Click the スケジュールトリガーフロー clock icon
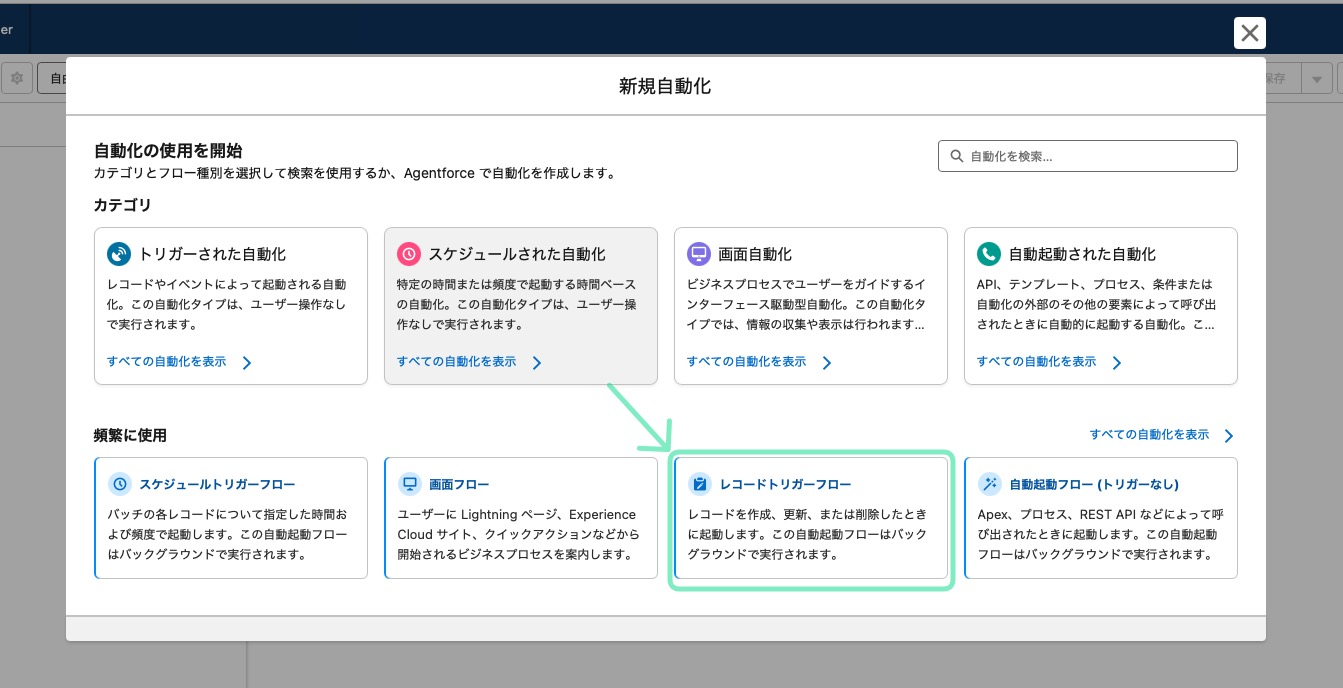The height and width of the screenshot is (688, 1343). point(120,484)
